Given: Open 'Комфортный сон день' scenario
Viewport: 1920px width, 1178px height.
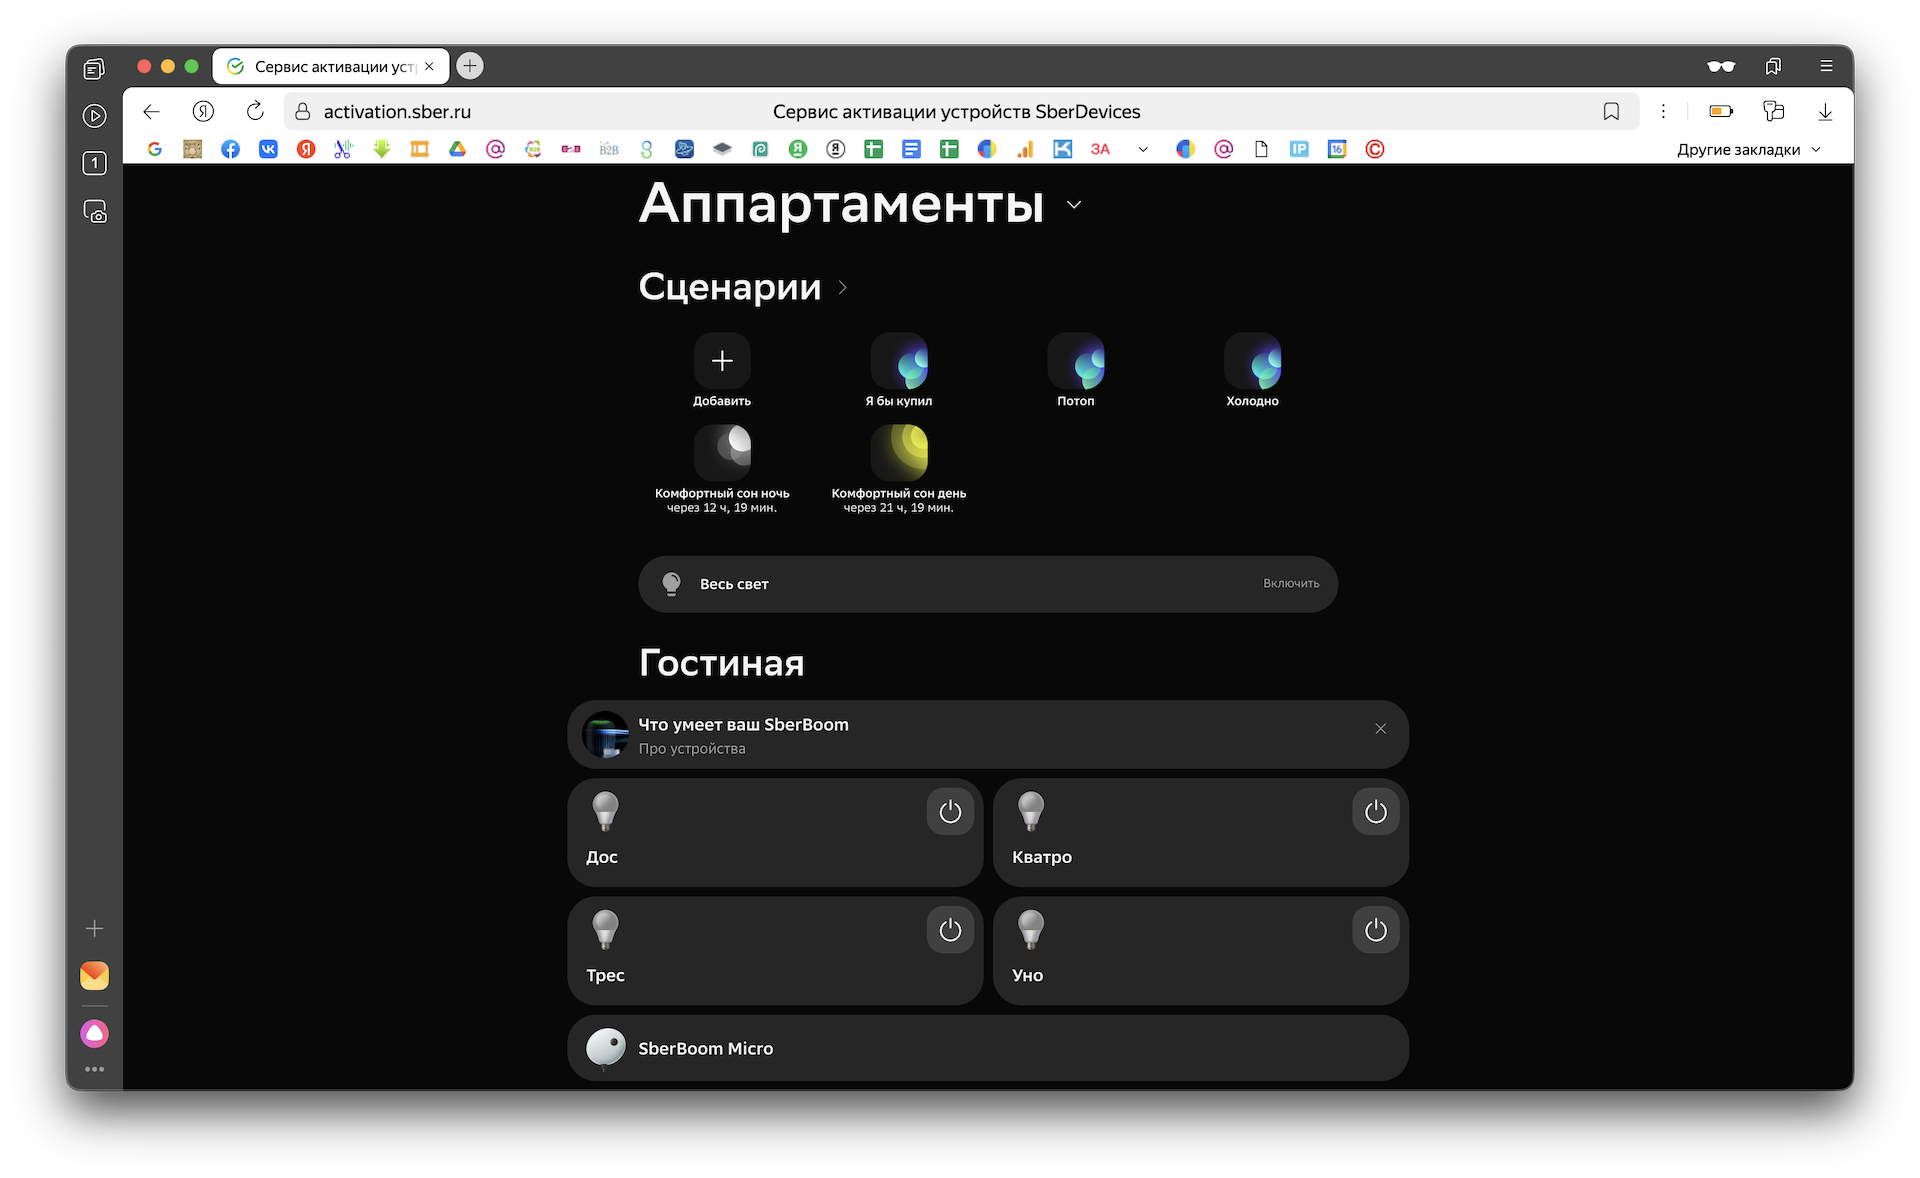Looking at the screenshot, I should coord(899,453).
